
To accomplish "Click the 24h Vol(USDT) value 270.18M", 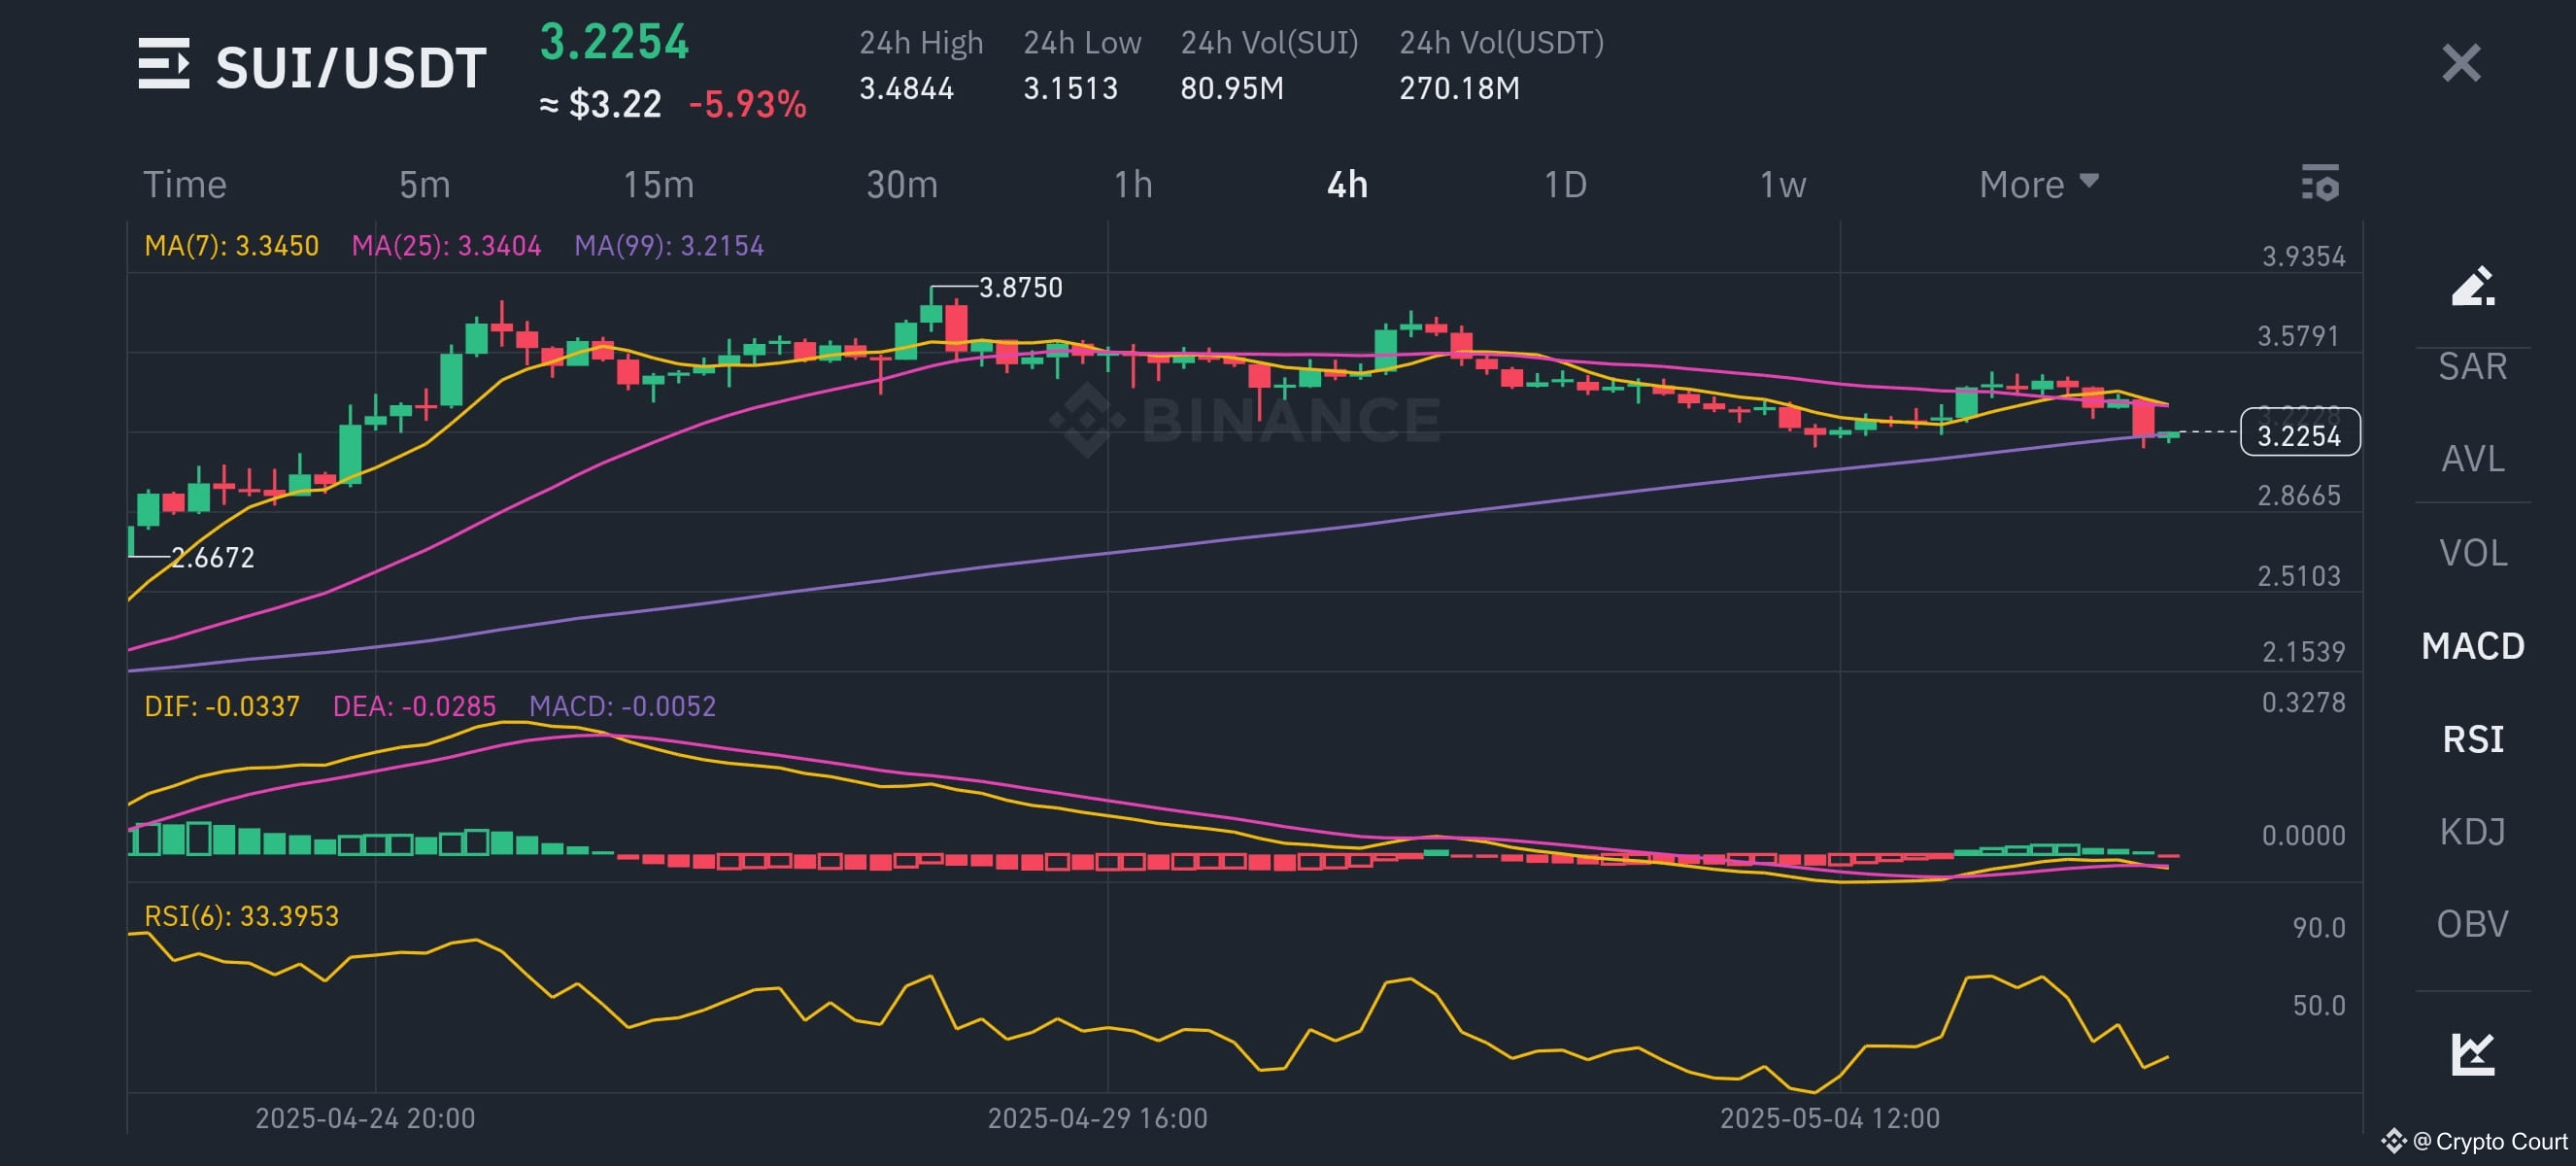I will [x=1459, y=89].
